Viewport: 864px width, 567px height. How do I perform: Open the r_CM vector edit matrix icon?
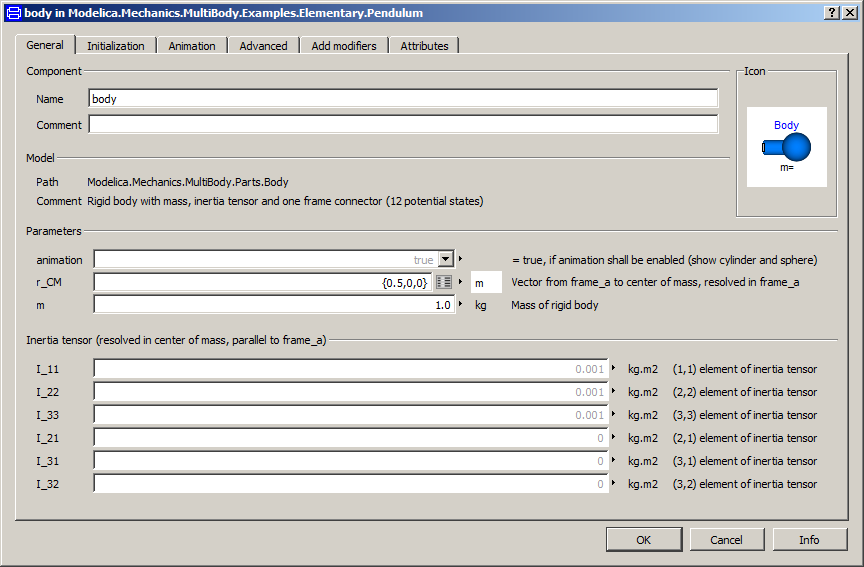[444, 283]
